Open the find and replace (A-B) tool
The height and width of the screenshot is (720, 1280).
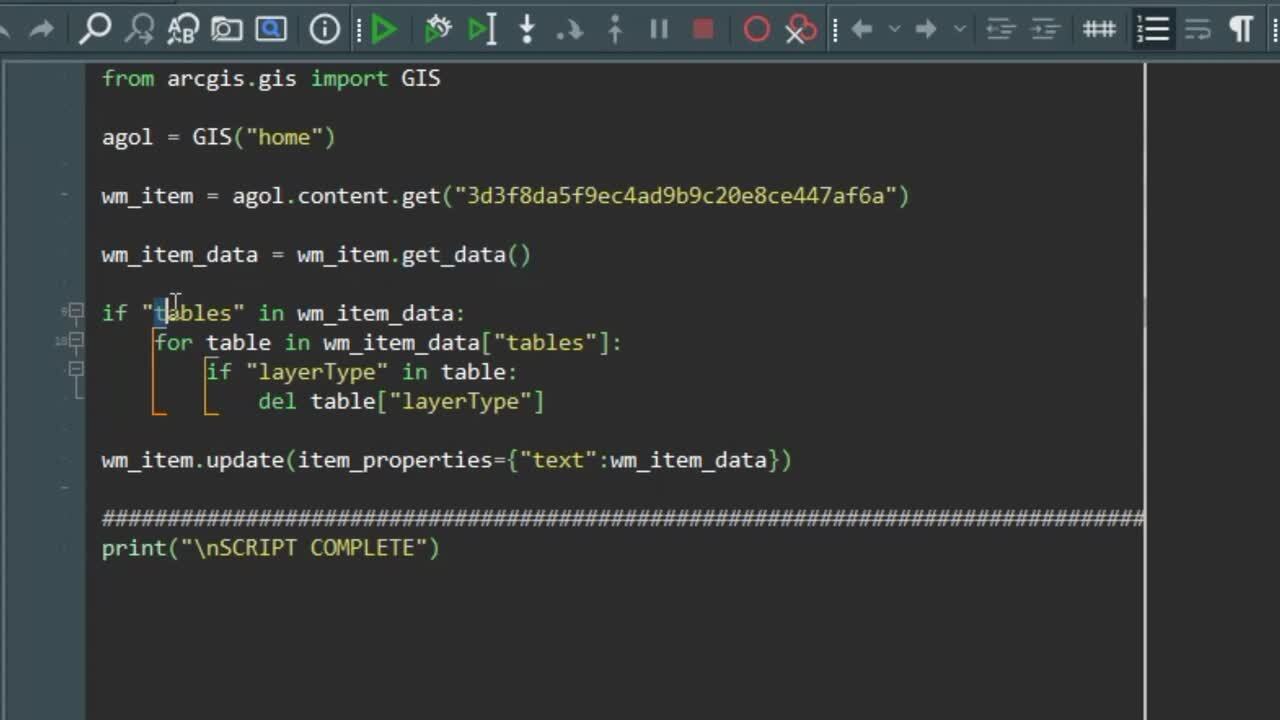click(x=182, y=30)
